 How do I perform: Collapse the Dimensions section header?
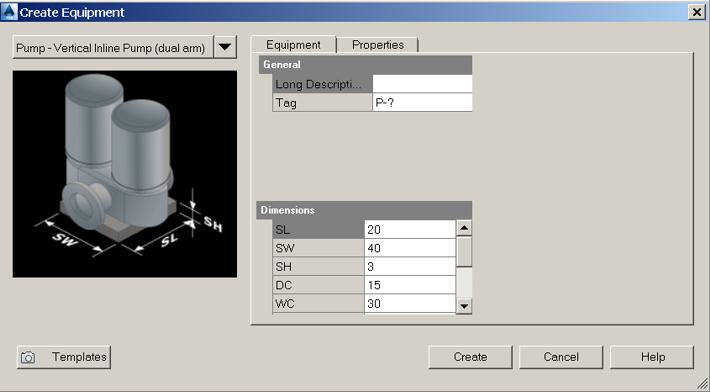364,210
